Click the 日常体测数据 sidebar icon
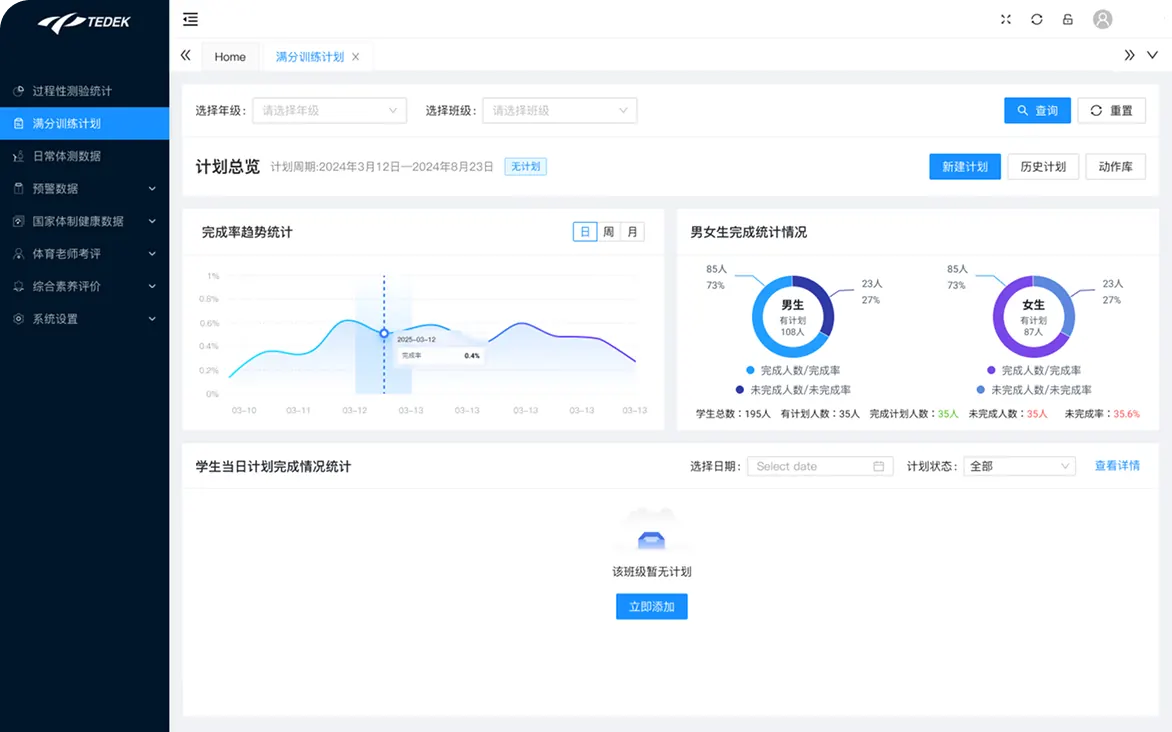This screenshot has height=732, width=1172. pyautogui.click(x=19, y=156)
